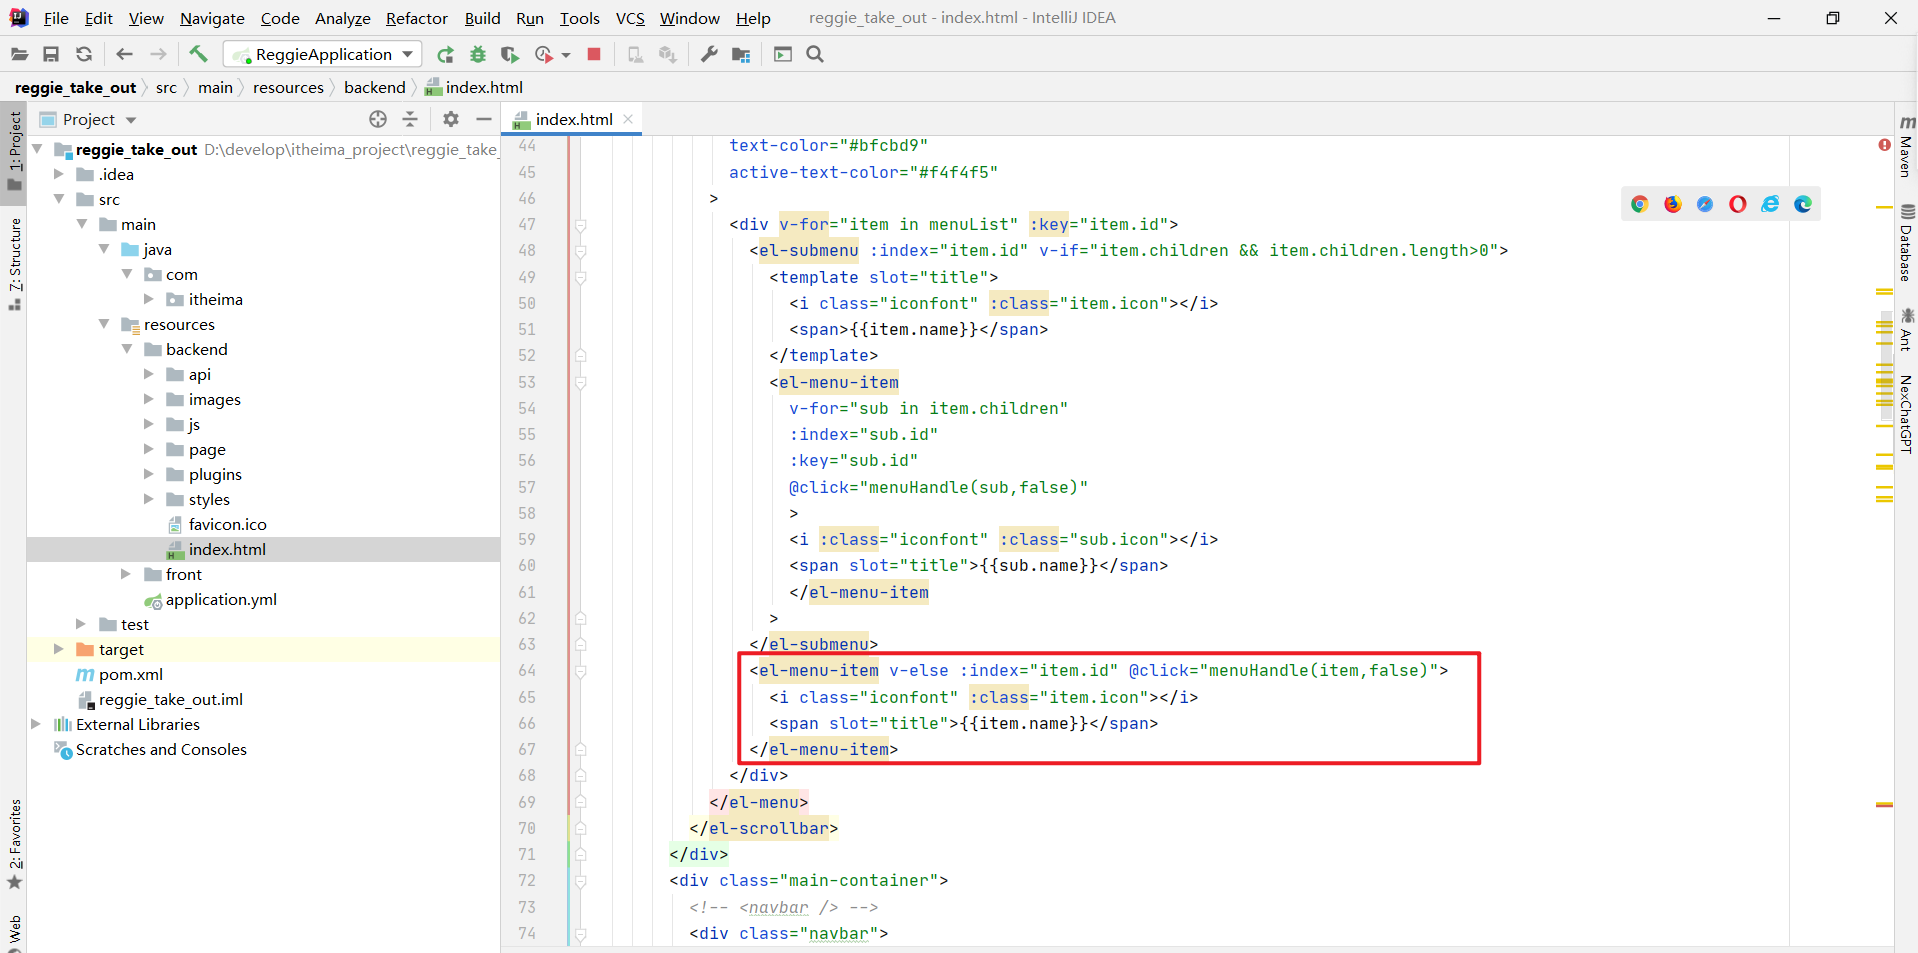This screenshot has width=1918, height=953.
Task: Expand the itheima package
Action: pyautogui.click(x=149, y=299)
